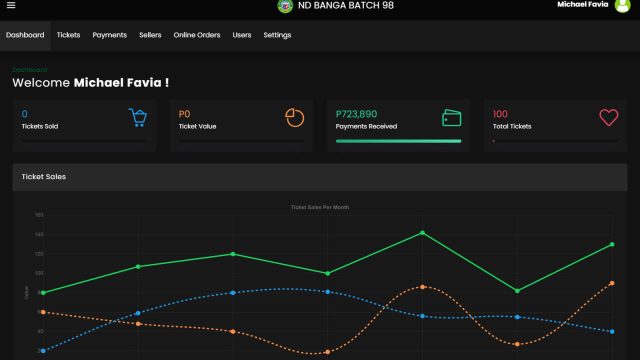Click the highest orange data point on chart

click(x=612, y=283)
